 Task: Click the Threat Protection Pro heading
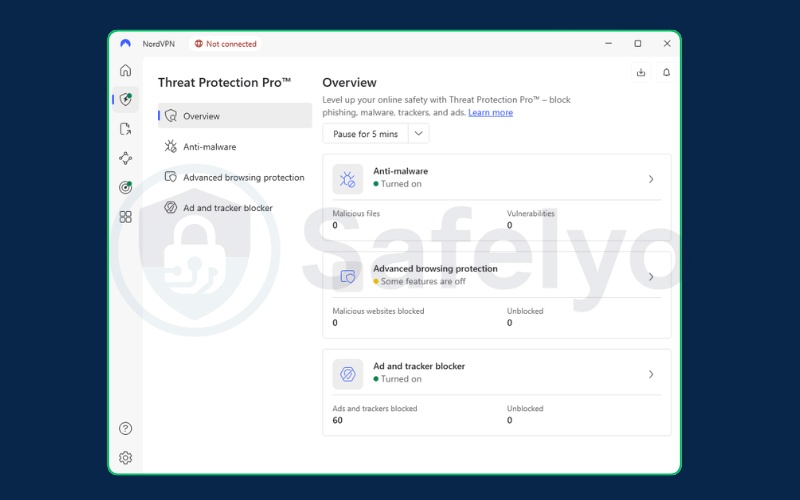pyautogui.click(x=224, y=83)
